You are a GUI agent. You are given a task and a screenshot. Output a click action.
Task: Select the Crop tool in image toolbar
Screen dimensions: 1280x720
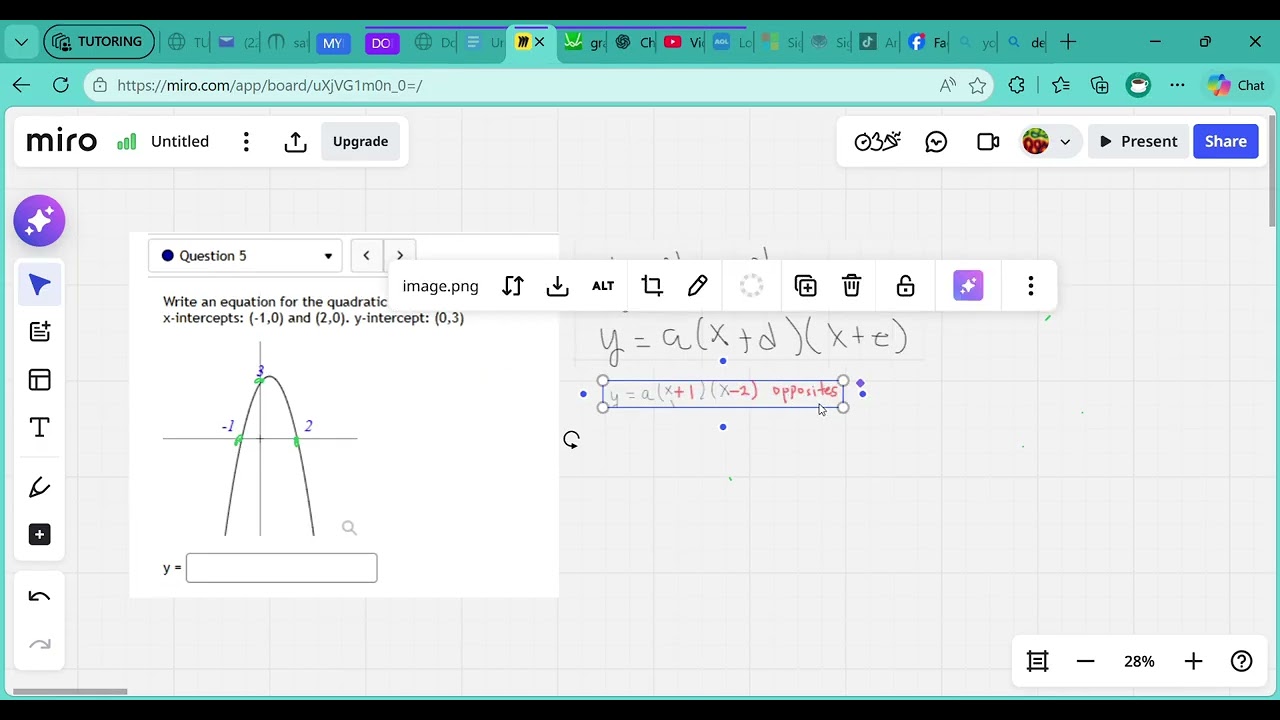click(x=652, y=286)
